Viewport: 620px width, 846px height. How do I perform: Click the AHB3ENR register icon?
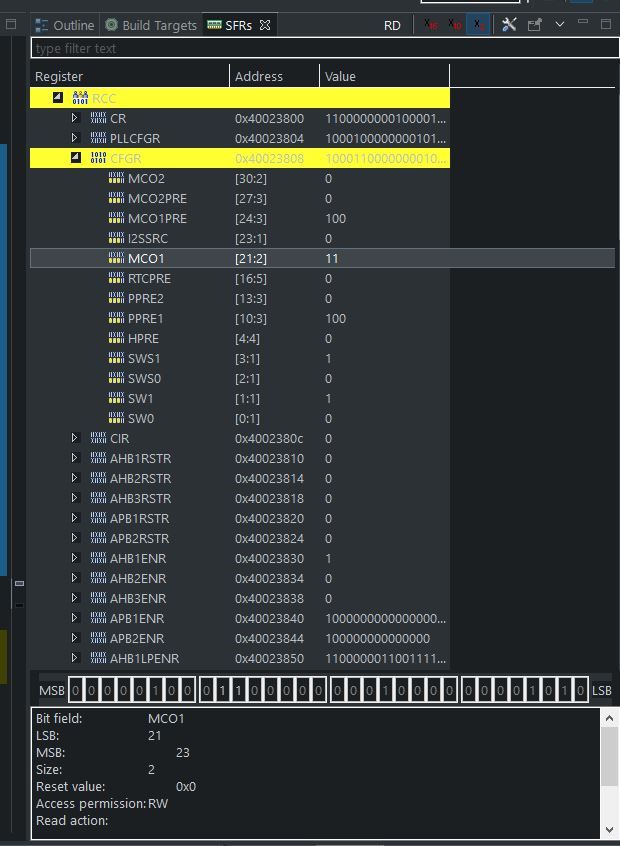point(98,597)
